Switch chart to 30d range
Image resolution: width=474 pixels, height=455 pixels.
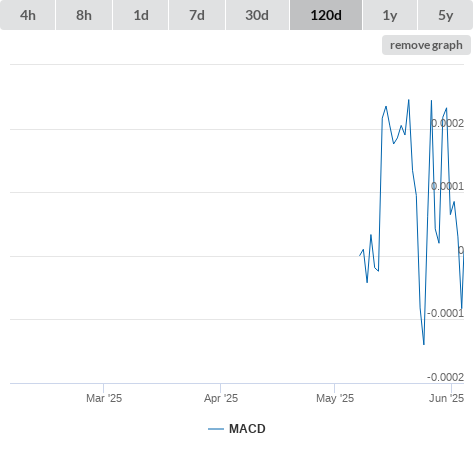pyautogui.click(x=257, y=15)
